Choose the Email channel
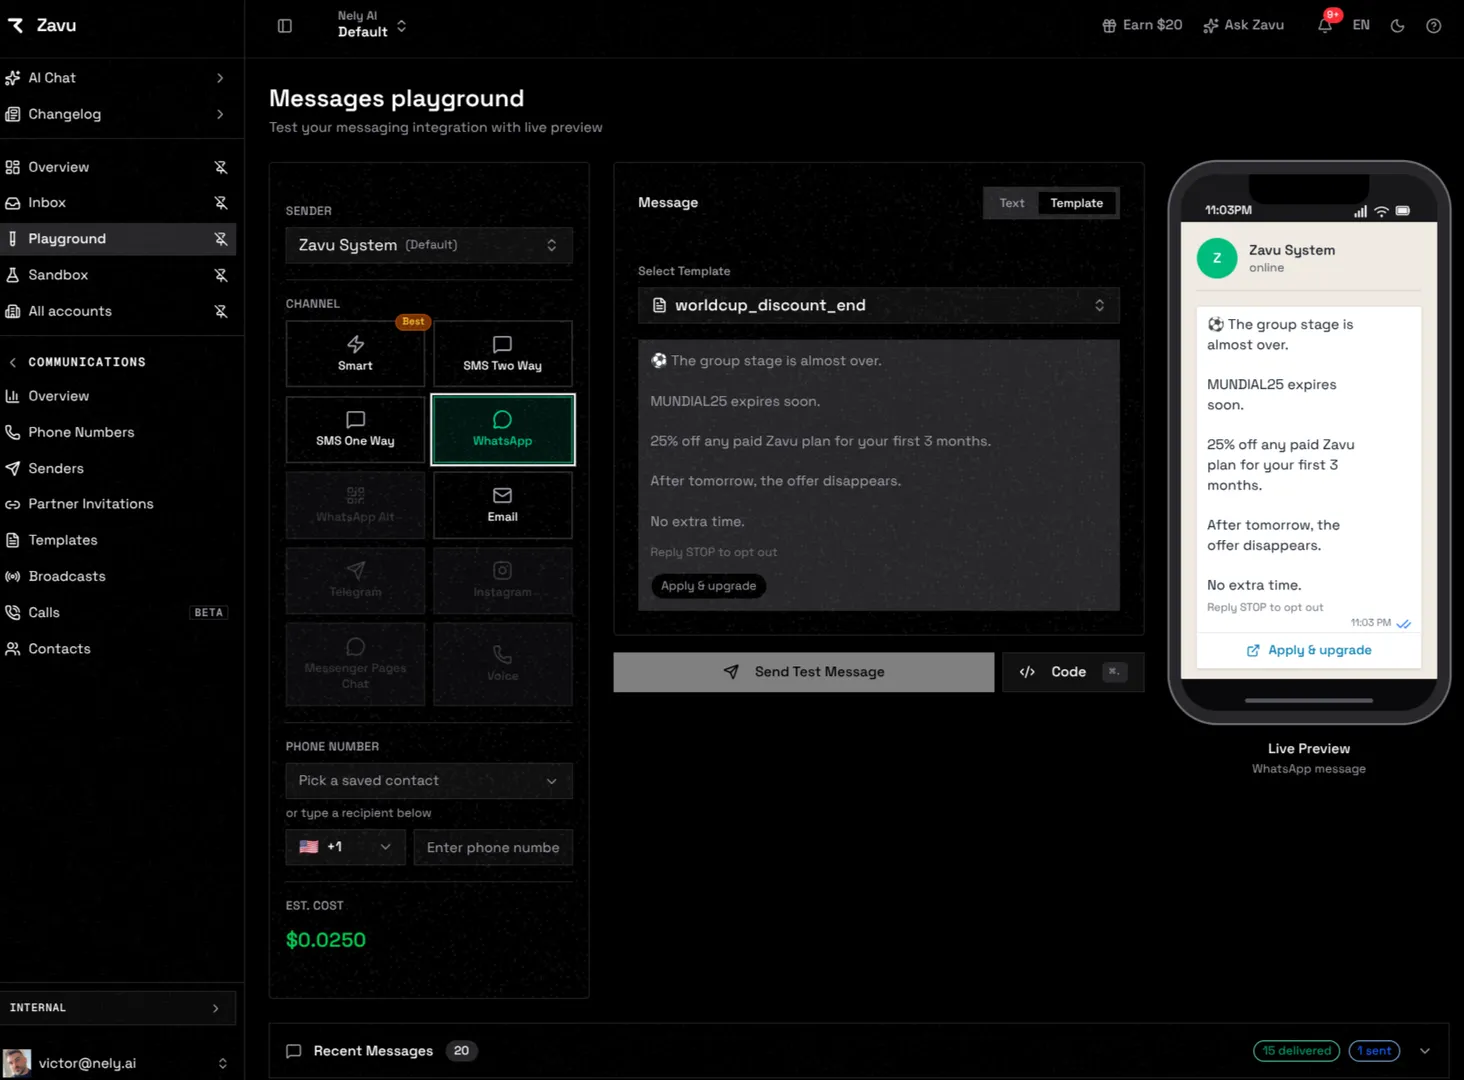Viewport: 1464px width, 1080px height. [x=502, y=505]
